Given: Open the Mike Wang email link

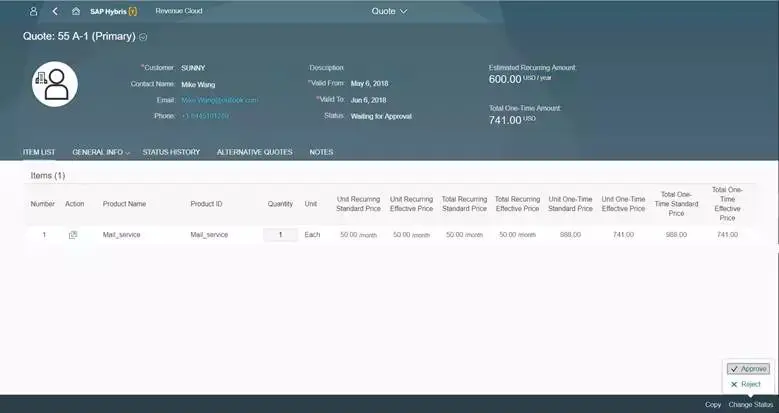Looking at the screenshot, I should [x=220, y=100].
